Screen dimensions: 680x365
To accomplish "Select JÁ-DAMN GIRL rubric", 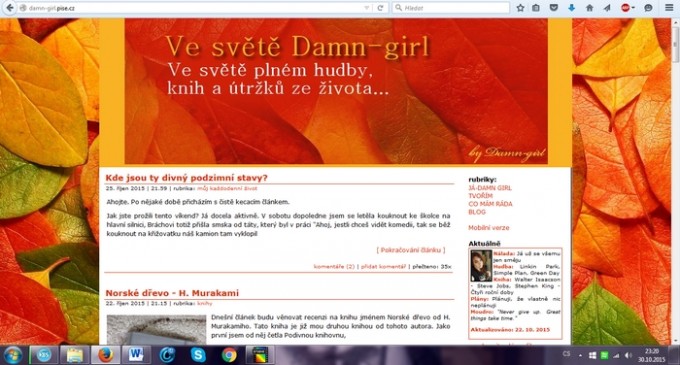I will pos(490,188).
